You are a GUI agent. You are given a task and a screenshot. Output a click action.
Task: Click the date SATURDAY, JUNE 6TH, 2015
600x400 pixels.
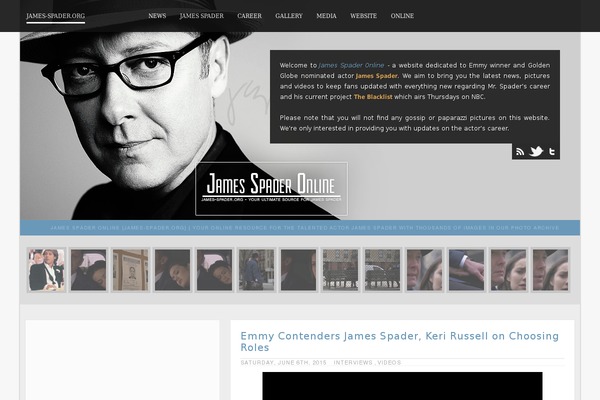(x=284, y=362)
